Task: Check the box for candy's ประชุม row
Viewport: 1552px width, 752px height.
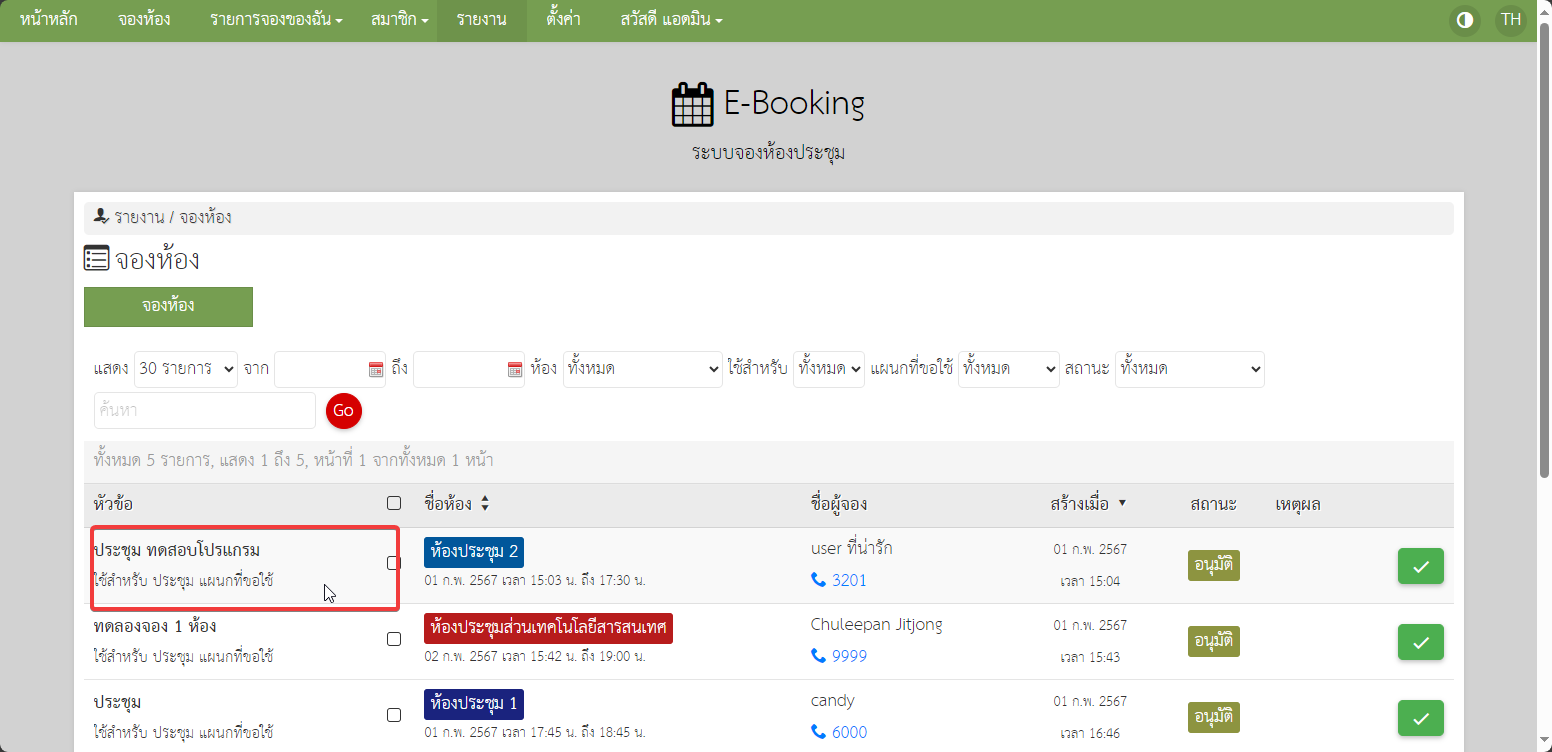Action: coord(394,715)
